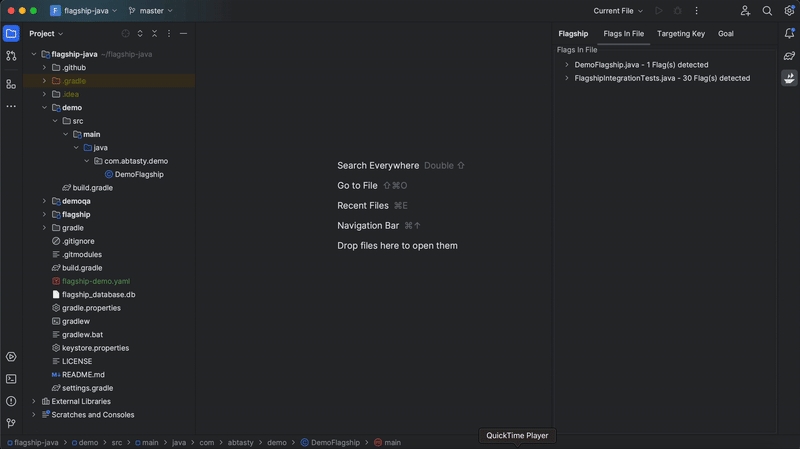Click the Search Everywhere magnifier icon
The image size is (800, 449).
pos(767,11)
